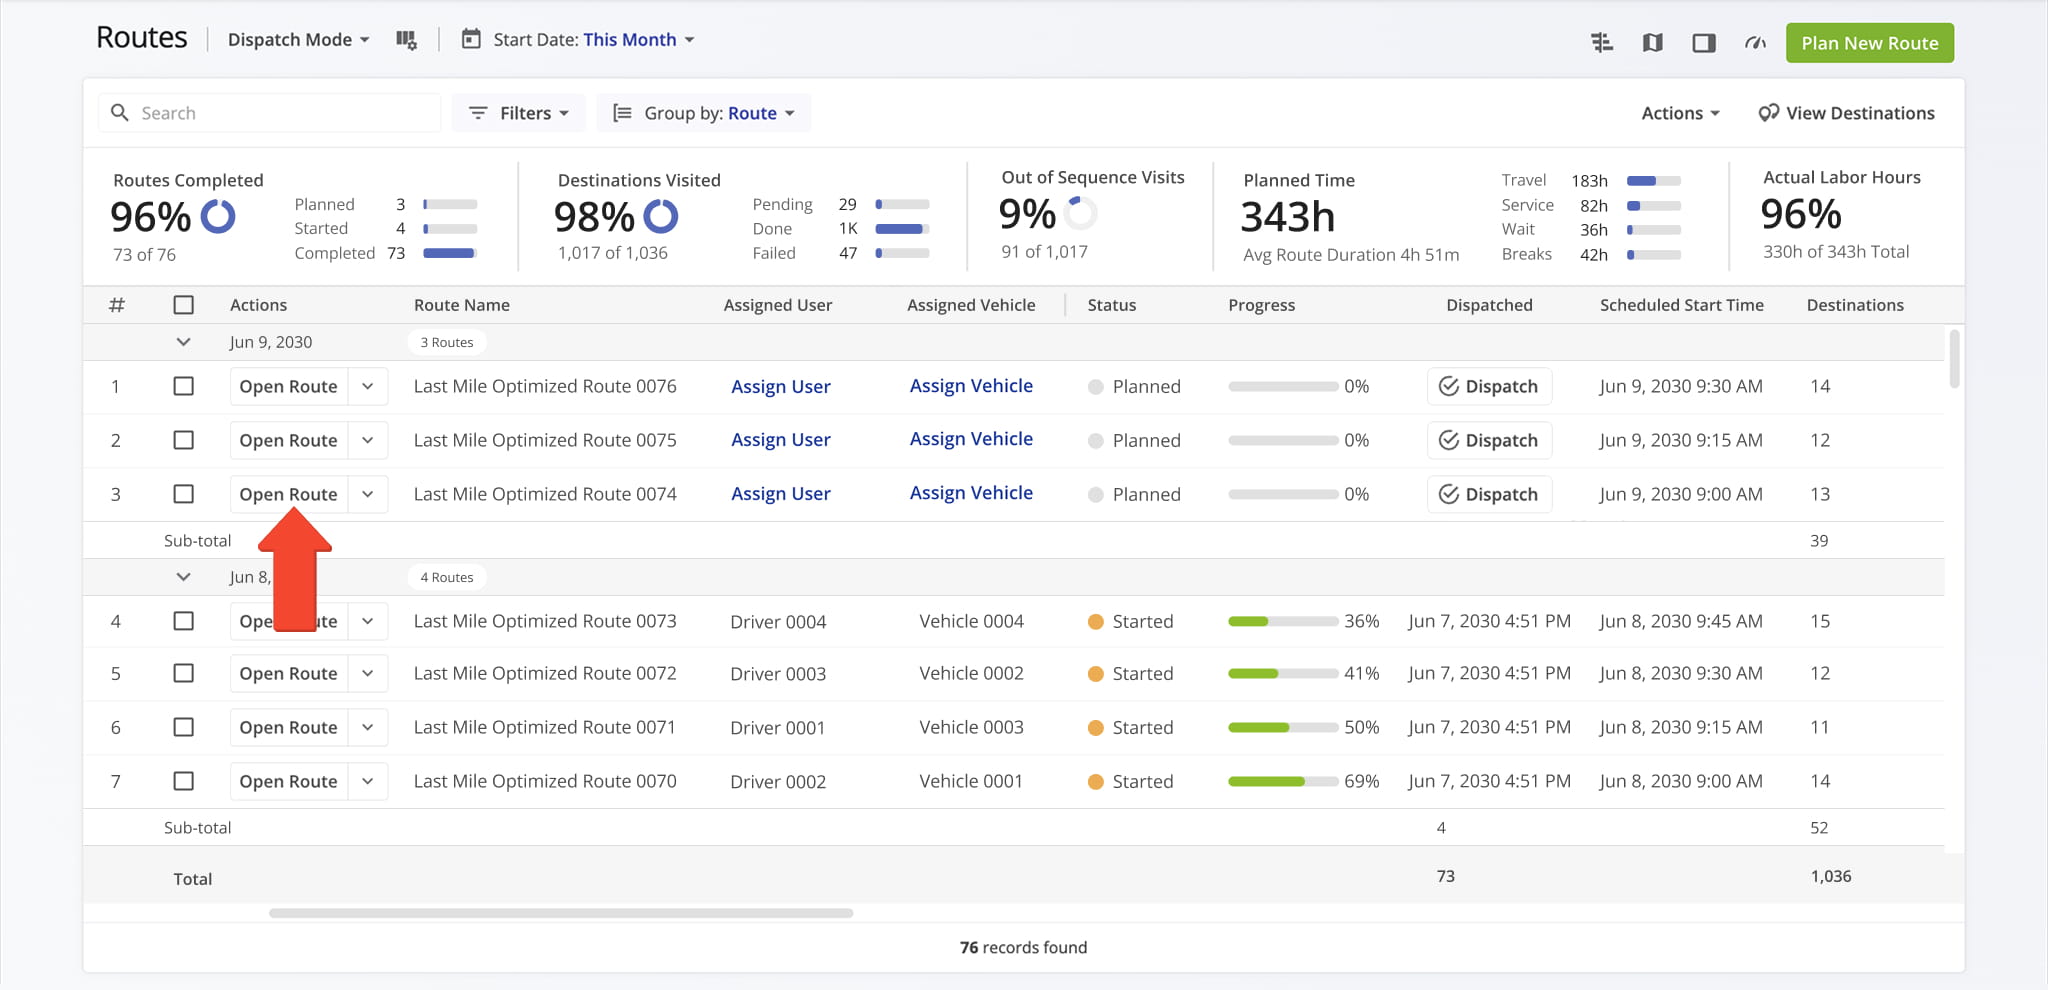Open the Actions menu
Screen dimensions: 2048x990
[x=1680, y=113]
